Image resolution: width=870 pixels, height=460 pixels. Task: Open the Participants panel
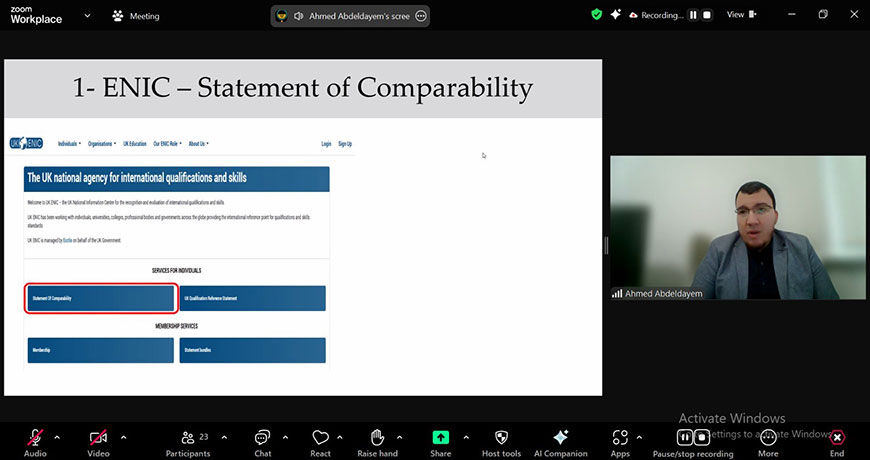coord(188,443)
